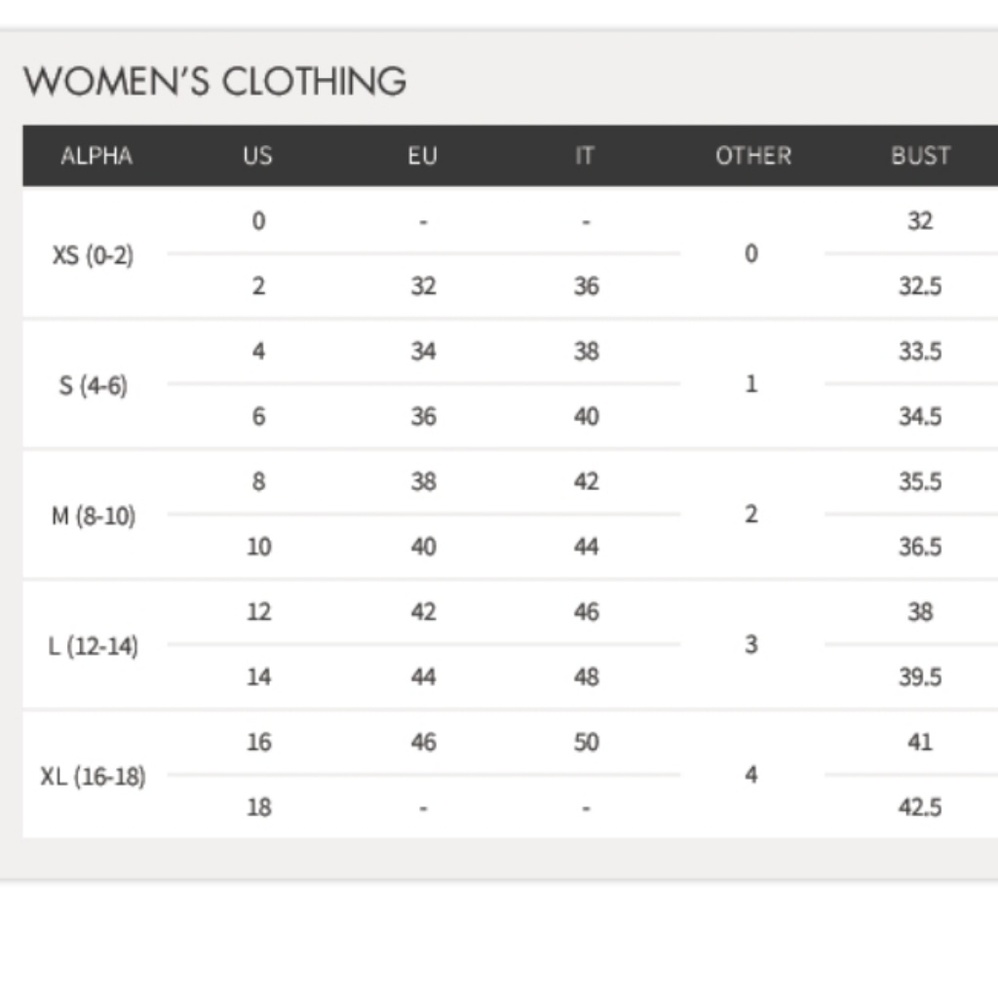998x1000 pixels.
Task: Select the IT size 50 cell
Action: 587,743
